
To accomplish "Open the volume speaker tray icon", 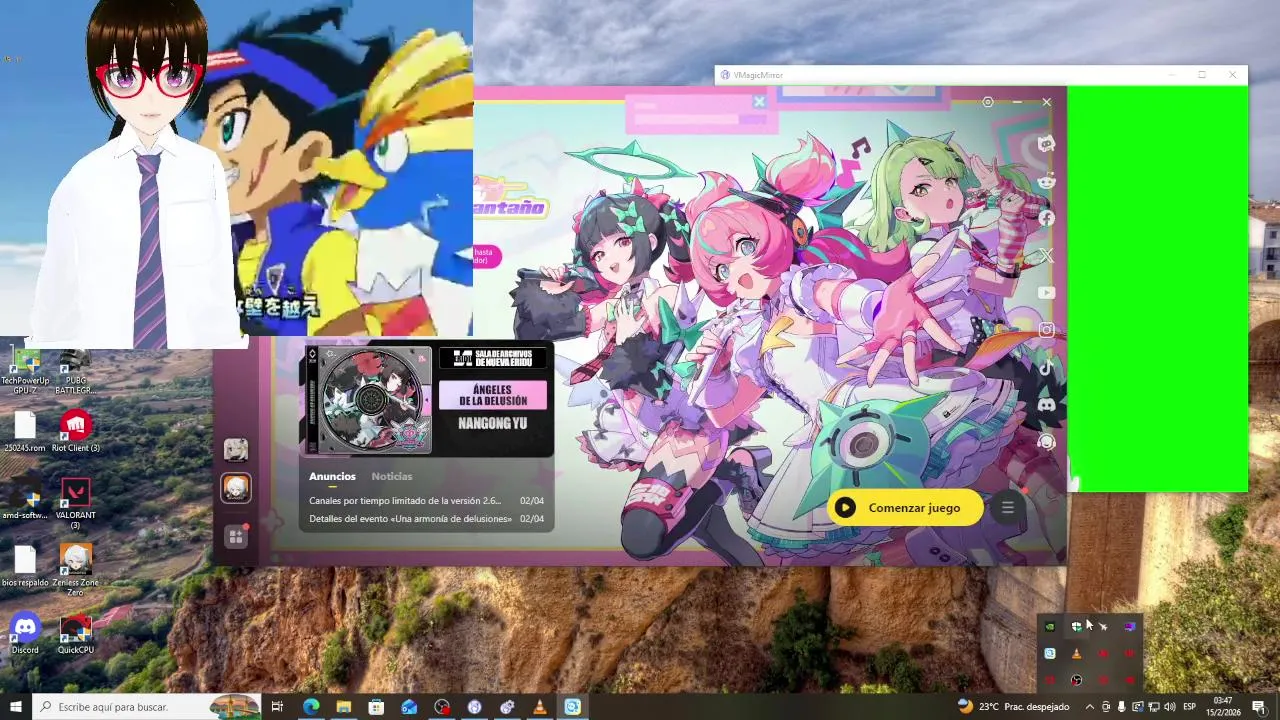I will pyautogui.click(x=1169, y=707).
